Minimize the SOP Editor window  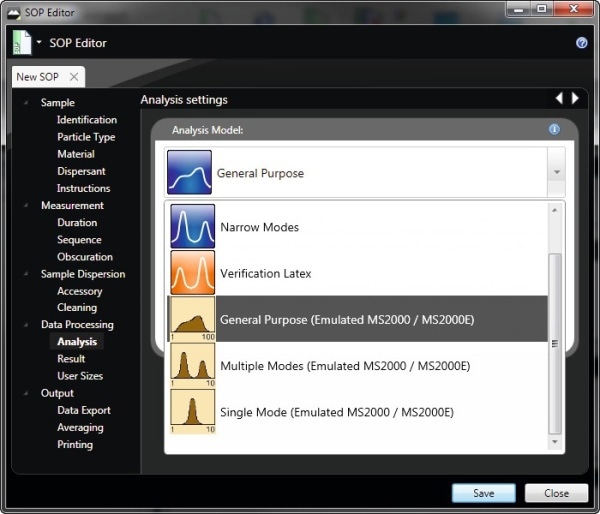pyautogui.click(x=518, y=9)
